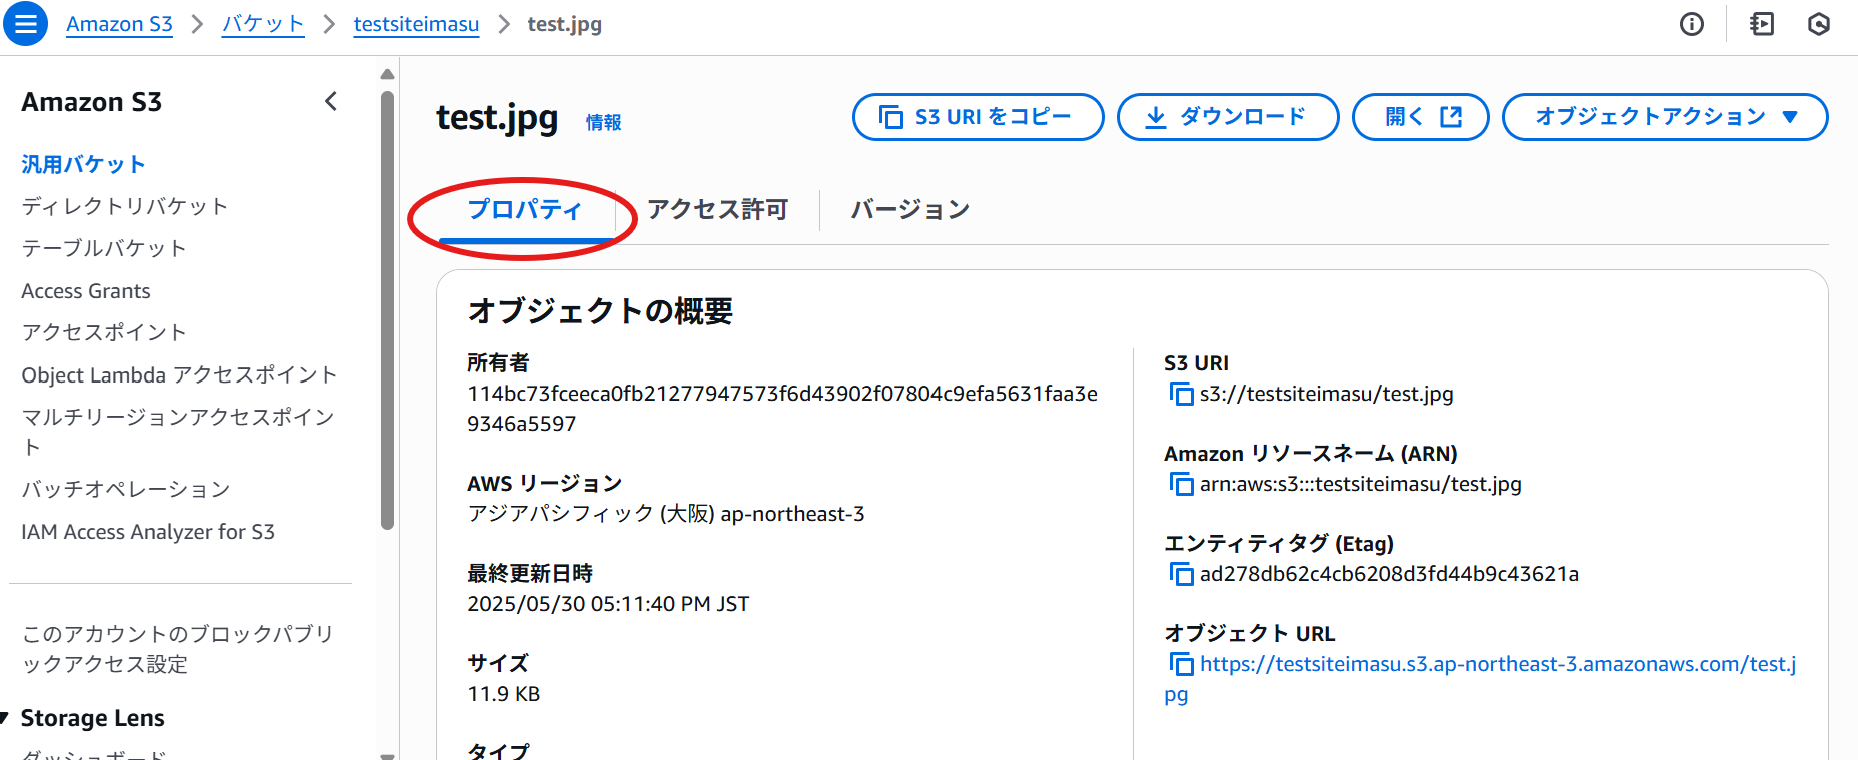Click the Amazon S3 sidebar title
This screenshot has width=1858, height=760.
(x=91, y=102)
